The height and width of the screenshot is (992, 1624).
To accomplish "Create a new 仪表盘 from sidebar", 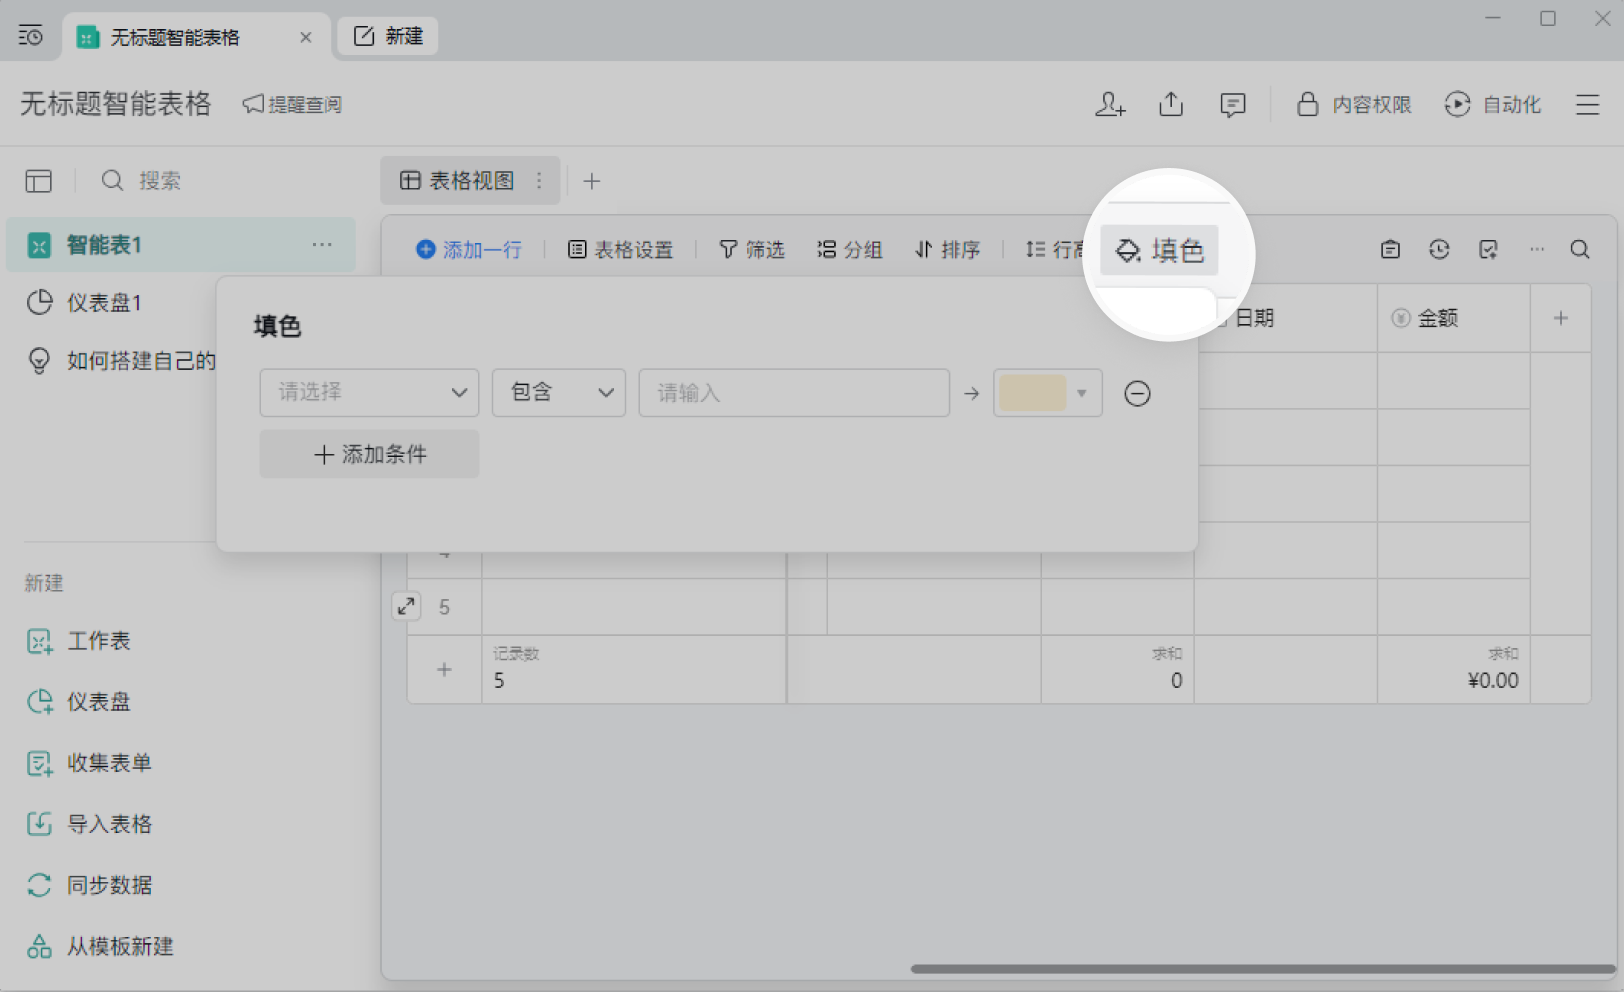I will [79, 702].
